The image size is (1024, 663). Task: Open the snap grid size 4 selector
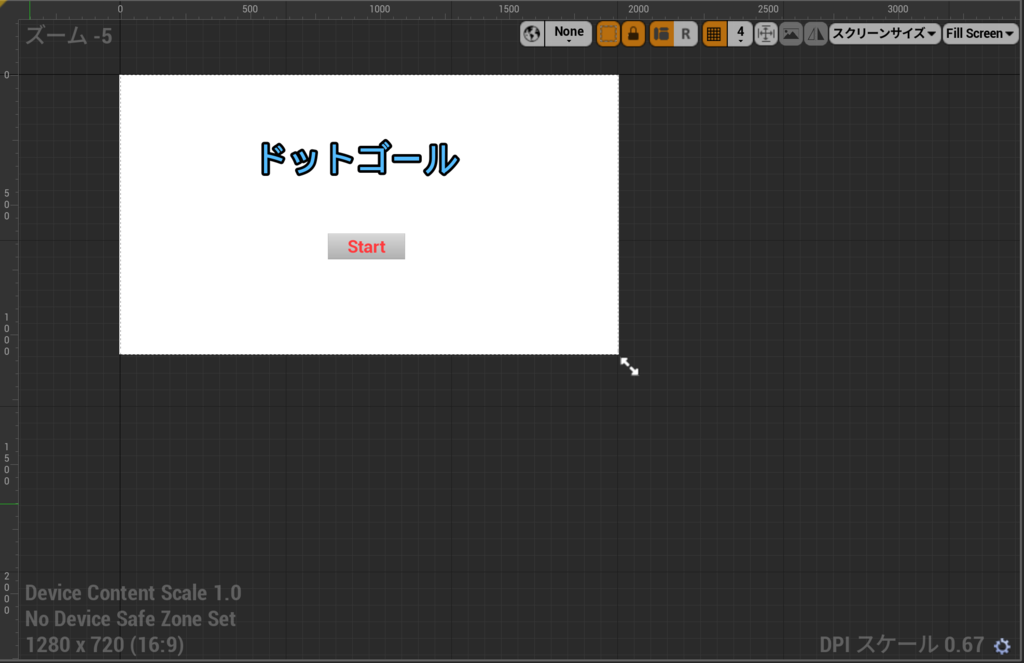click(x=740, y=33)
